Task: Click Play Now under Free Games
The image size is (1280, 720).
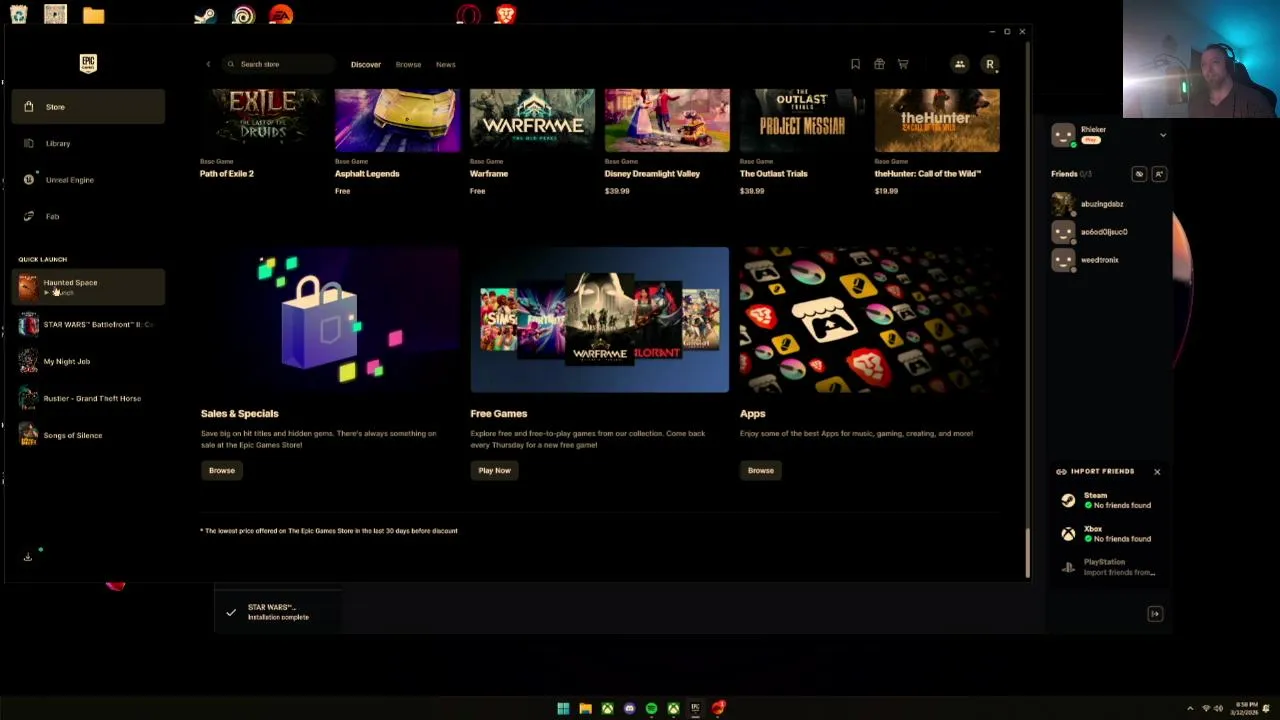Action: 494,470
